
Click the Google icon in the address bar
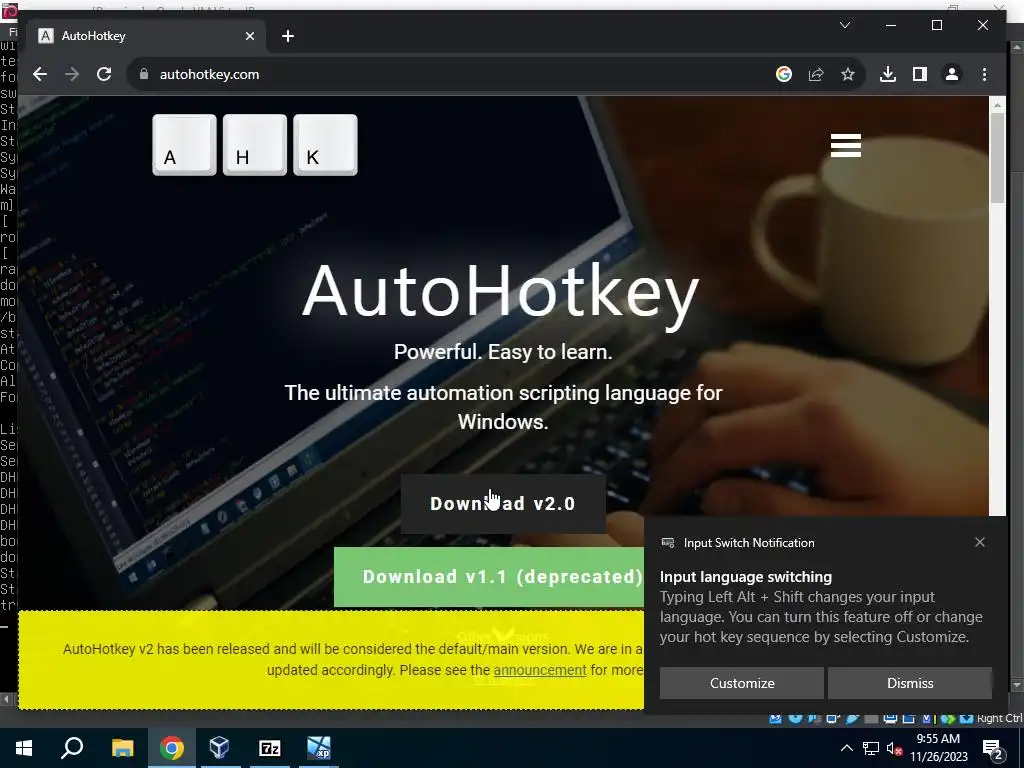[784, 74]
